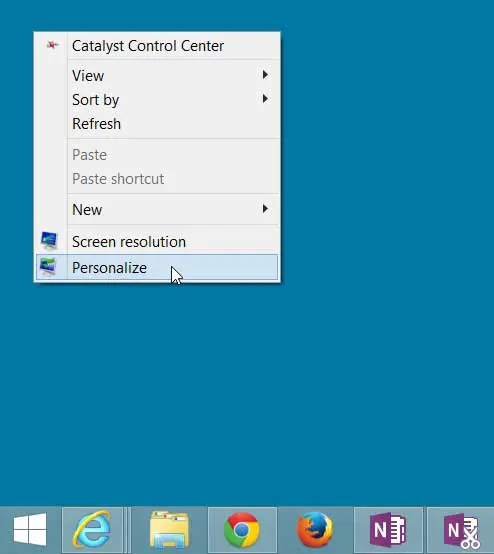
Task: Choose Refresh in the context menu
Action: [x=157, y=124]
